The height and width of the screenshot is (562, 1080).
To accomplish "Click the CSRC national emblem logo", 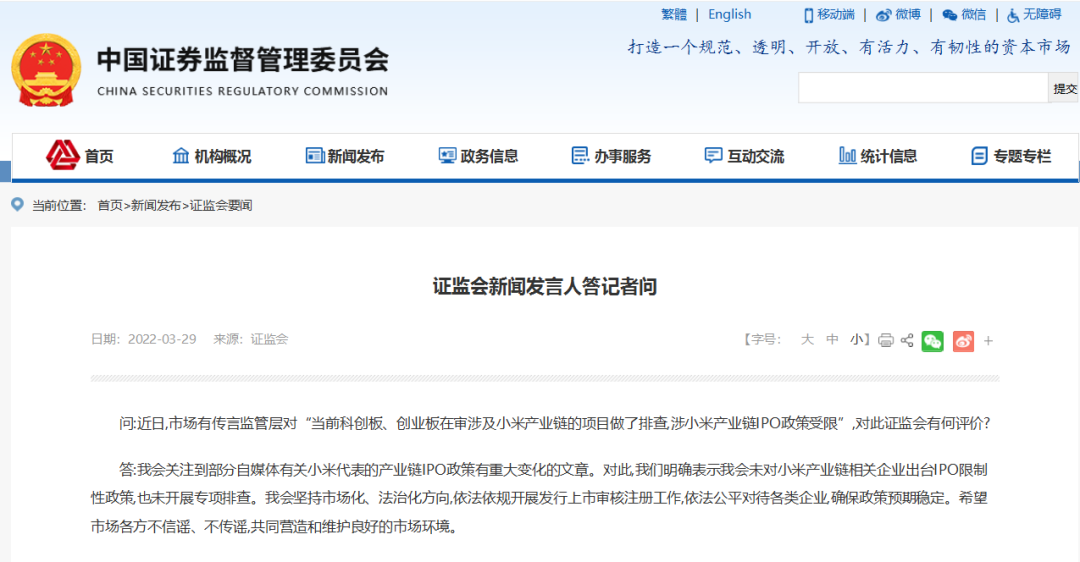I will coord(46,70).
